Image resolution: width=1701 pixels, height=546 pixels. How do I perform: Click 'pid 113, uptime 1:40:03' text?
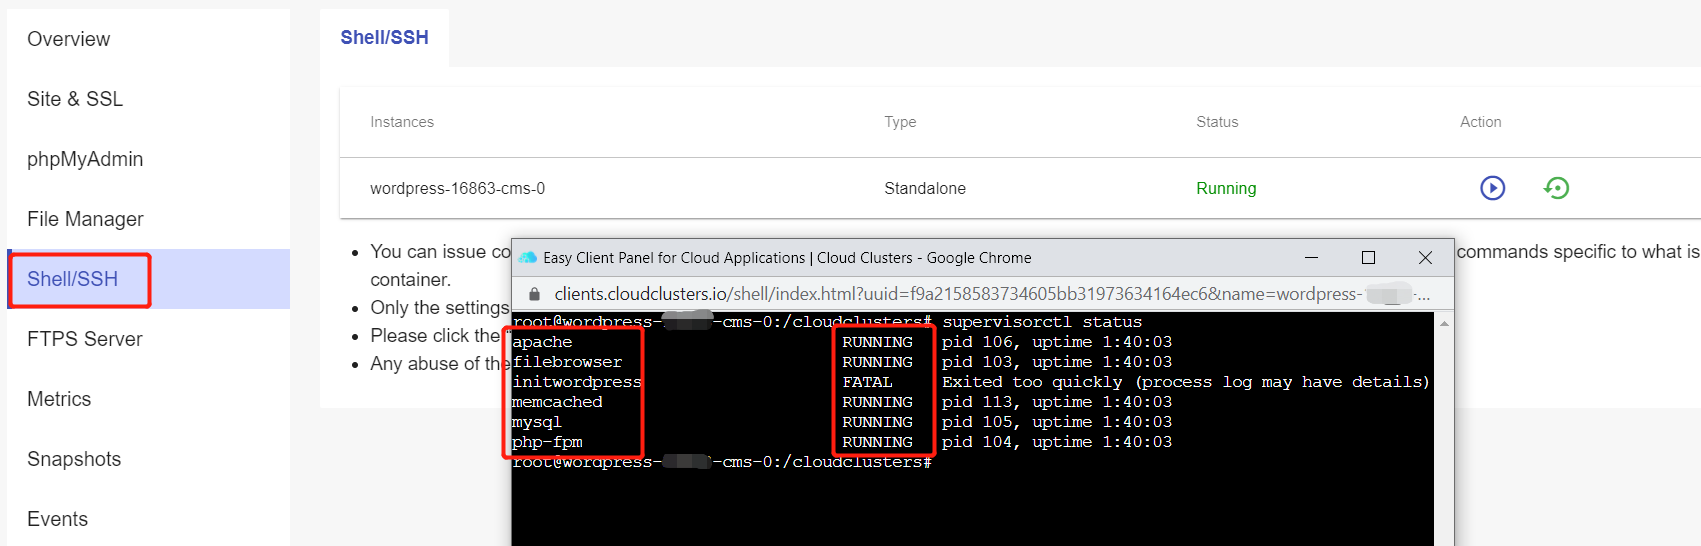click(x=1057, y=402)
